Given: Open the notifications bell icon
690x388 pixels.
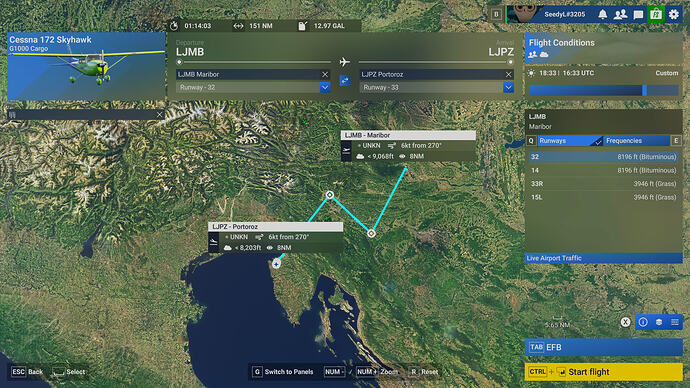Looking at the screenshot, I should tap(602, 14).
